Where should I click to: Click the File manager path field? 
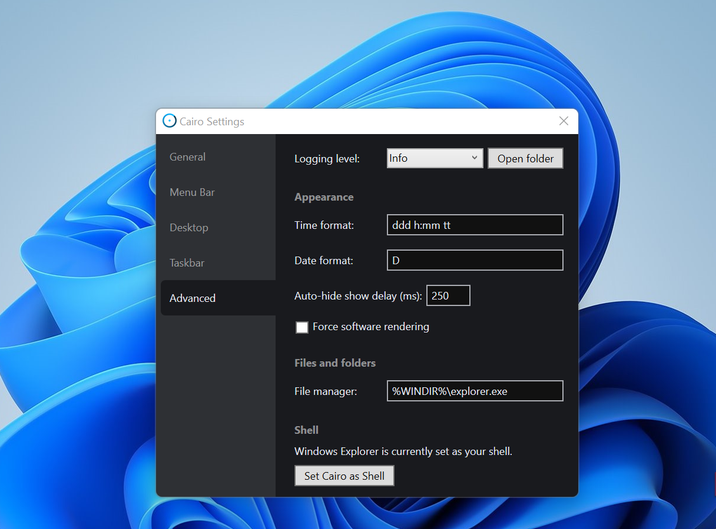coord(475,391)
